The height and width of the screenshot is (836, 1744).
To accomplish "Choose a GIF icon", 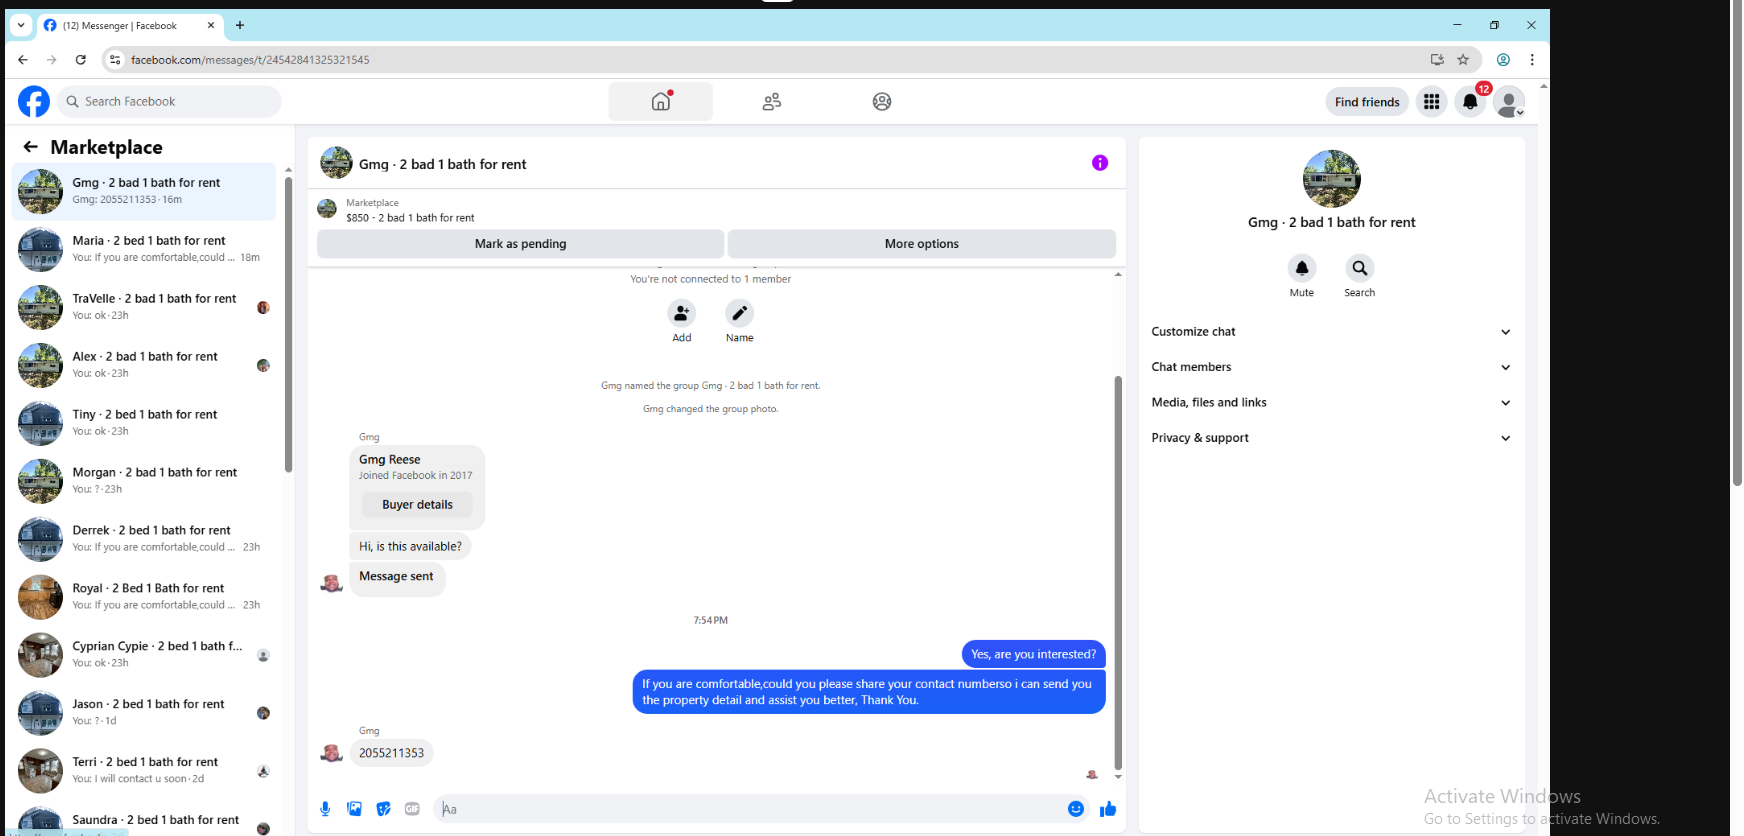I will click(412, 809).
